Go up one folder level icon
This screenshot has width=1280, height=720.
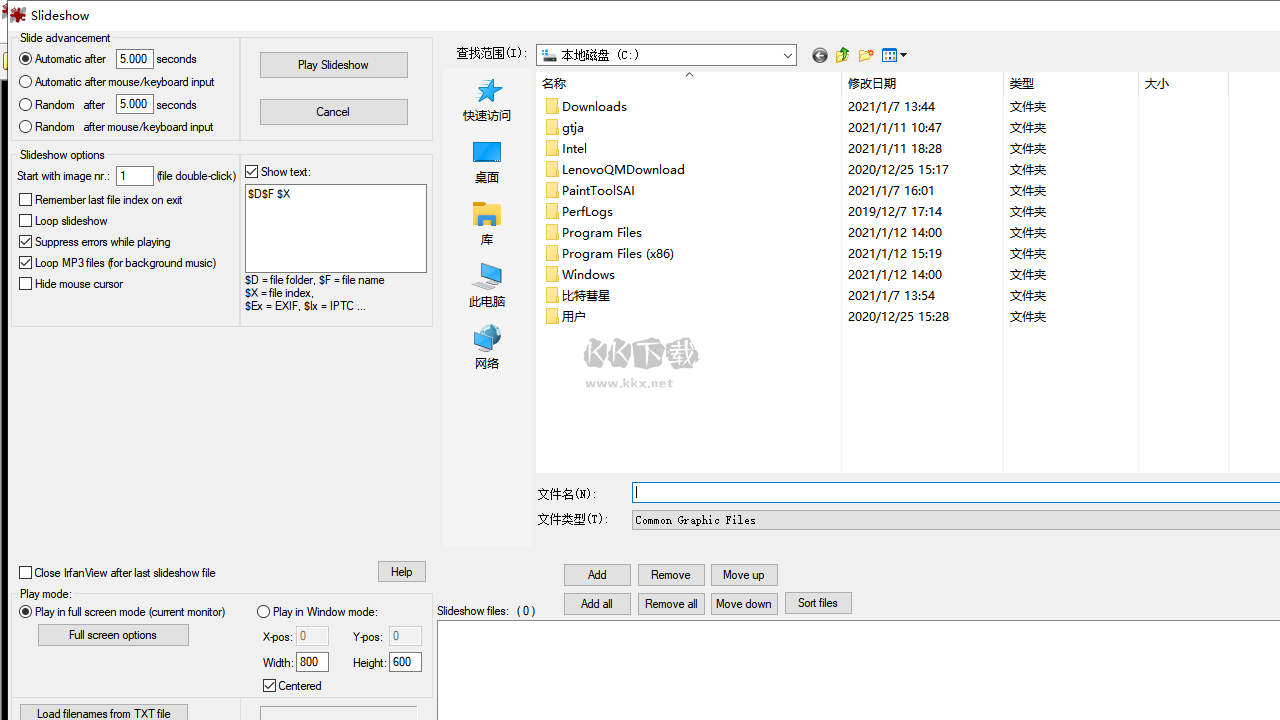point(843,55)
